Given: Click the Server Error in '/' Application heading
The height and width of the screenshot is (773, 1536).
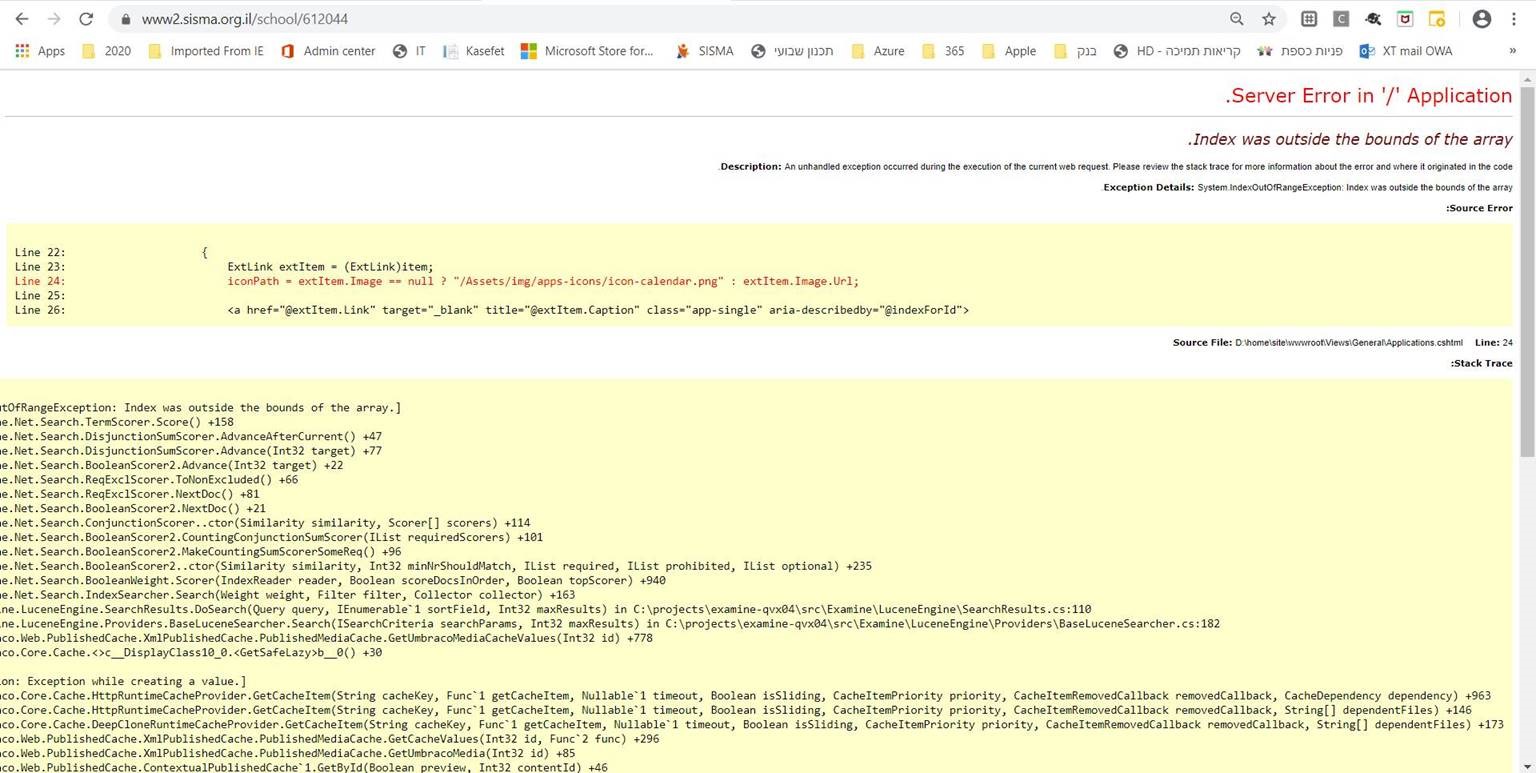Looking at the screenshot, I should pos(1368,96).
